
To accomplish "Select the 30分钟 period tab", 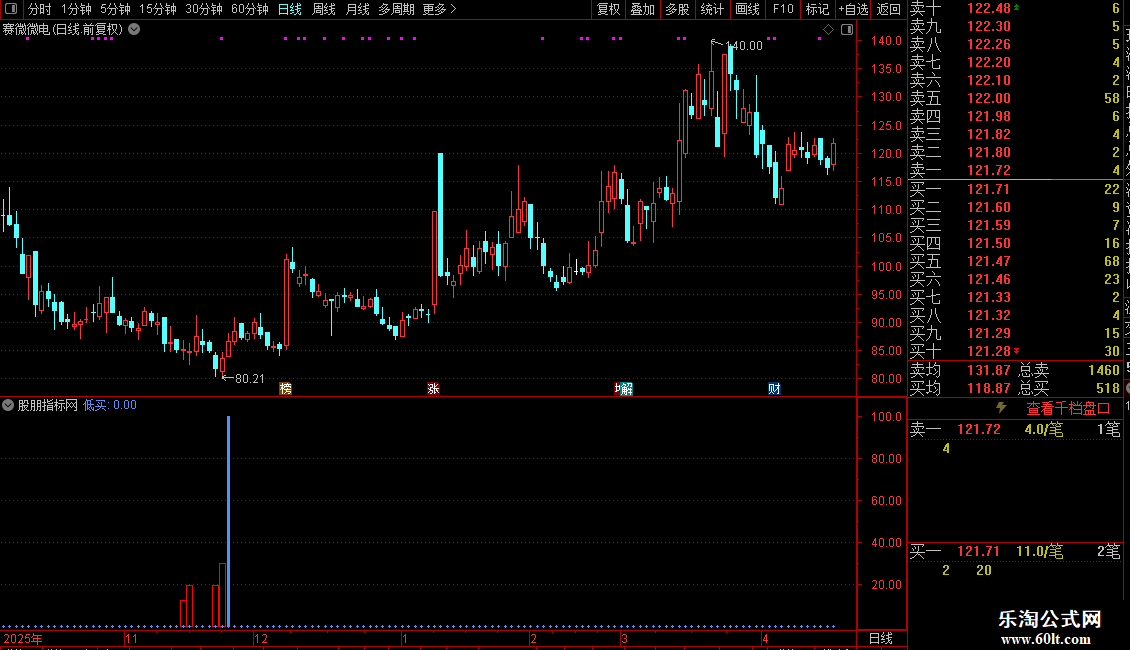I will click(x=204, y=9).
